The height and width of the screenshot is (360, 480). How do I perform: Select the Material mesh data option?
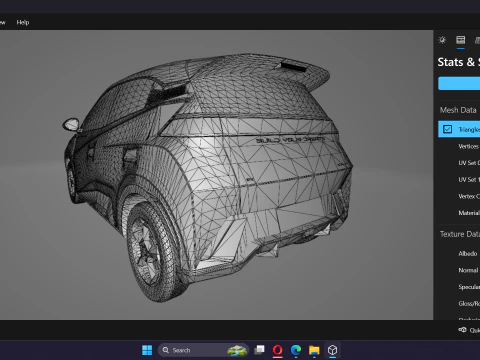[469, 213]
